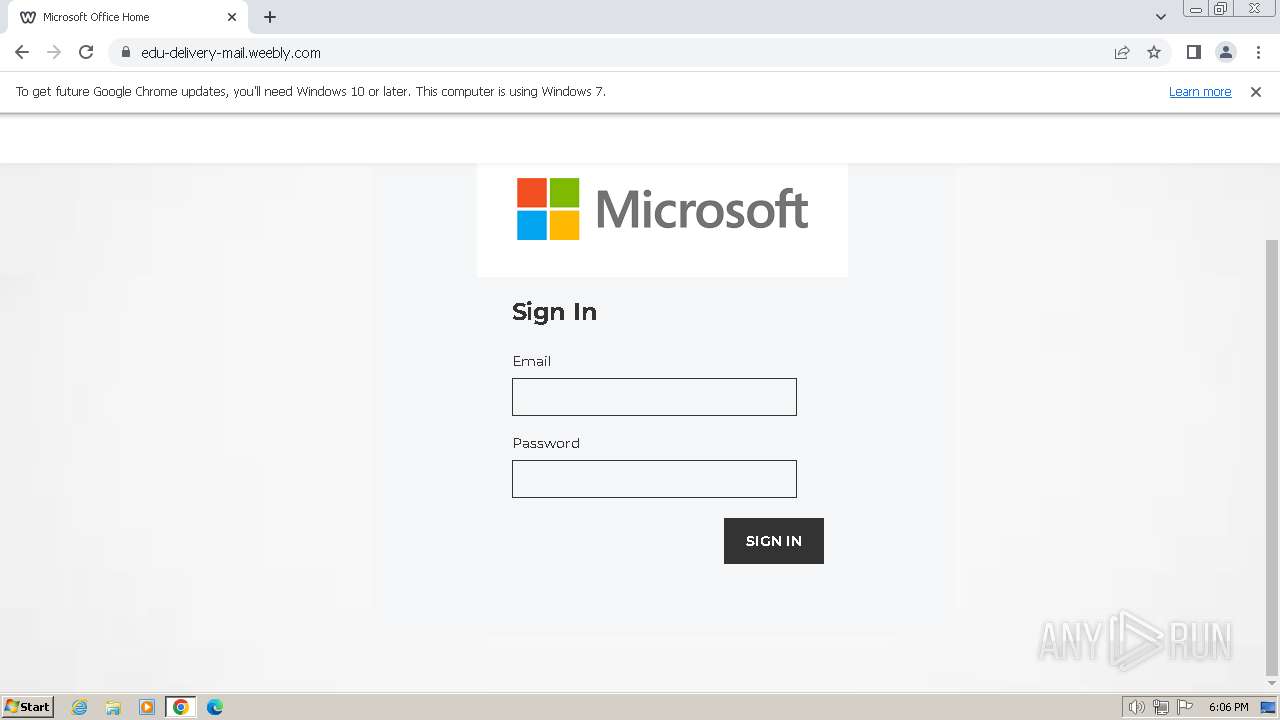Open the volume control in system tray
The image size is (1280, 720).
[1137, 707]
